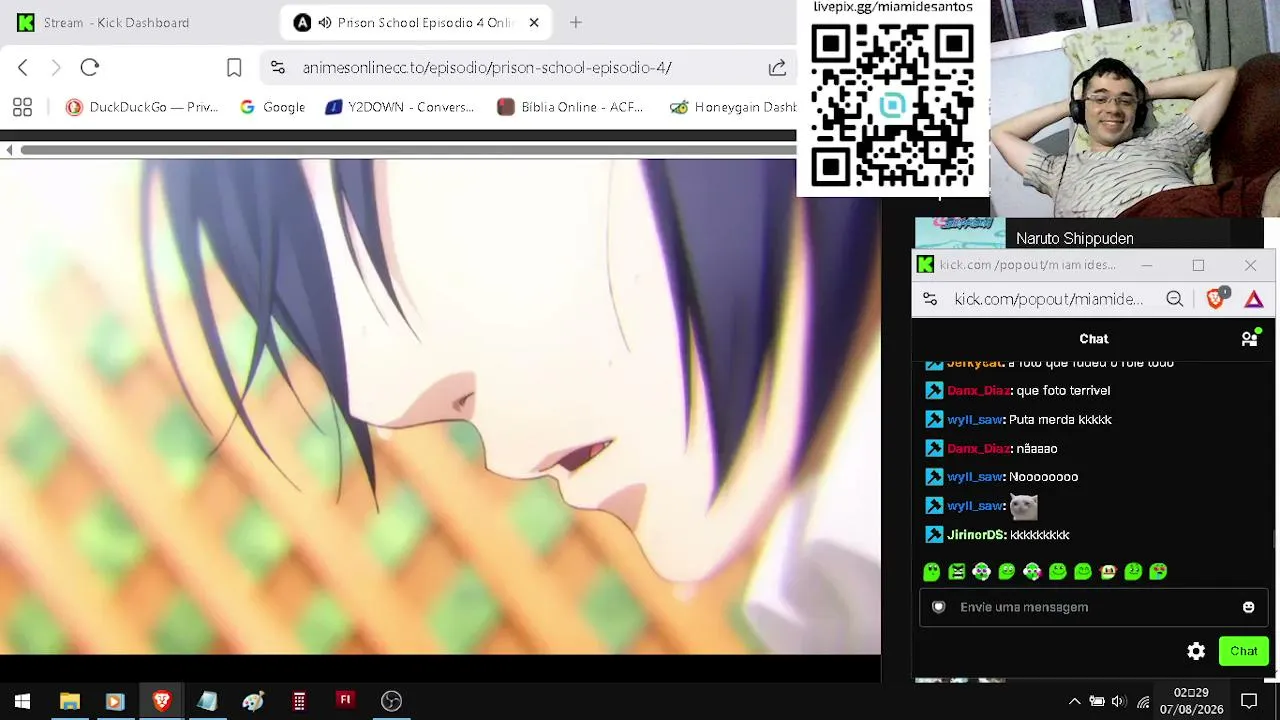Screen dimensions: 1280x720
Task: Click the horizontal scrollbar above the video
Action: point(408,150)
